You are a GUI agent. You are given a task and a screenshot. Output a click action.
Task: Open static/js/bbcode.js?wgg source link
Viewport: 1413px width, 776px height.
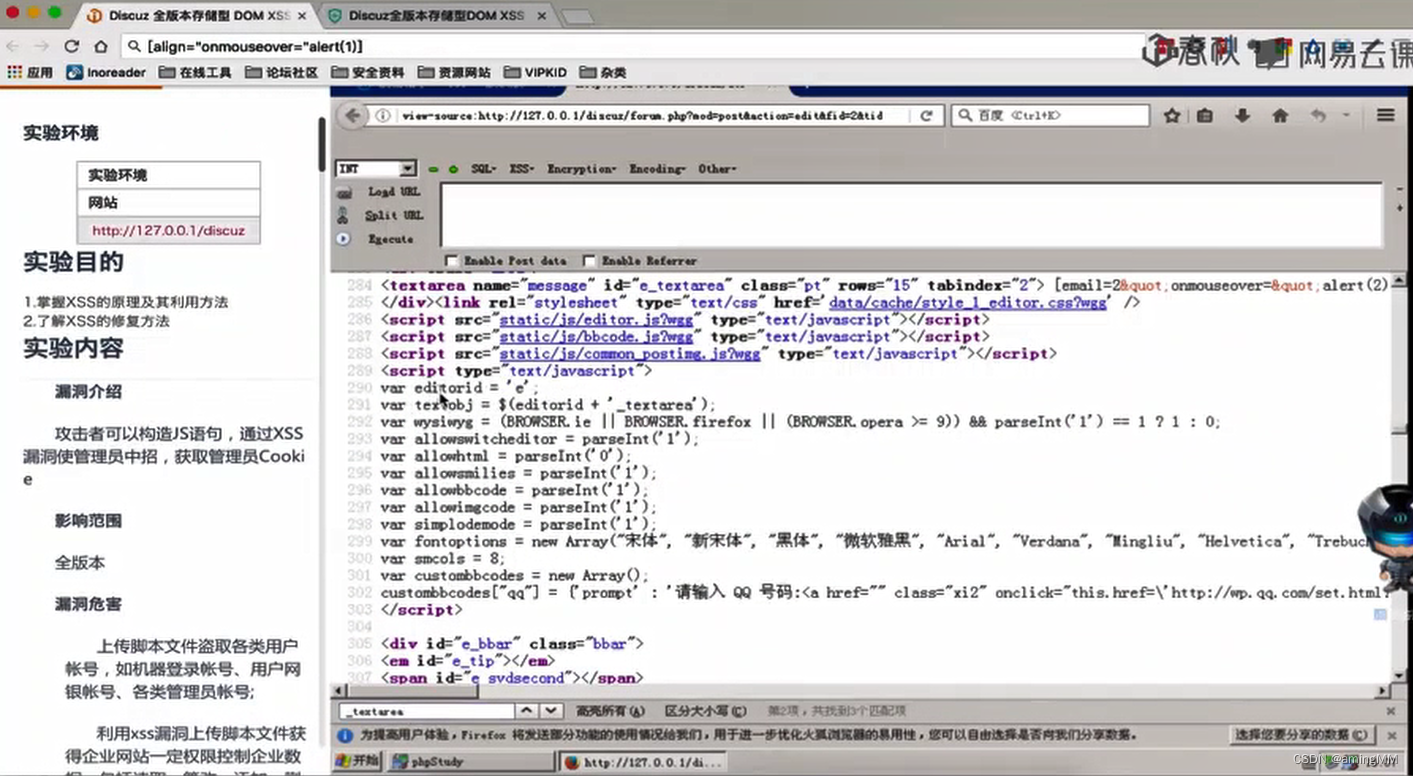597,337
